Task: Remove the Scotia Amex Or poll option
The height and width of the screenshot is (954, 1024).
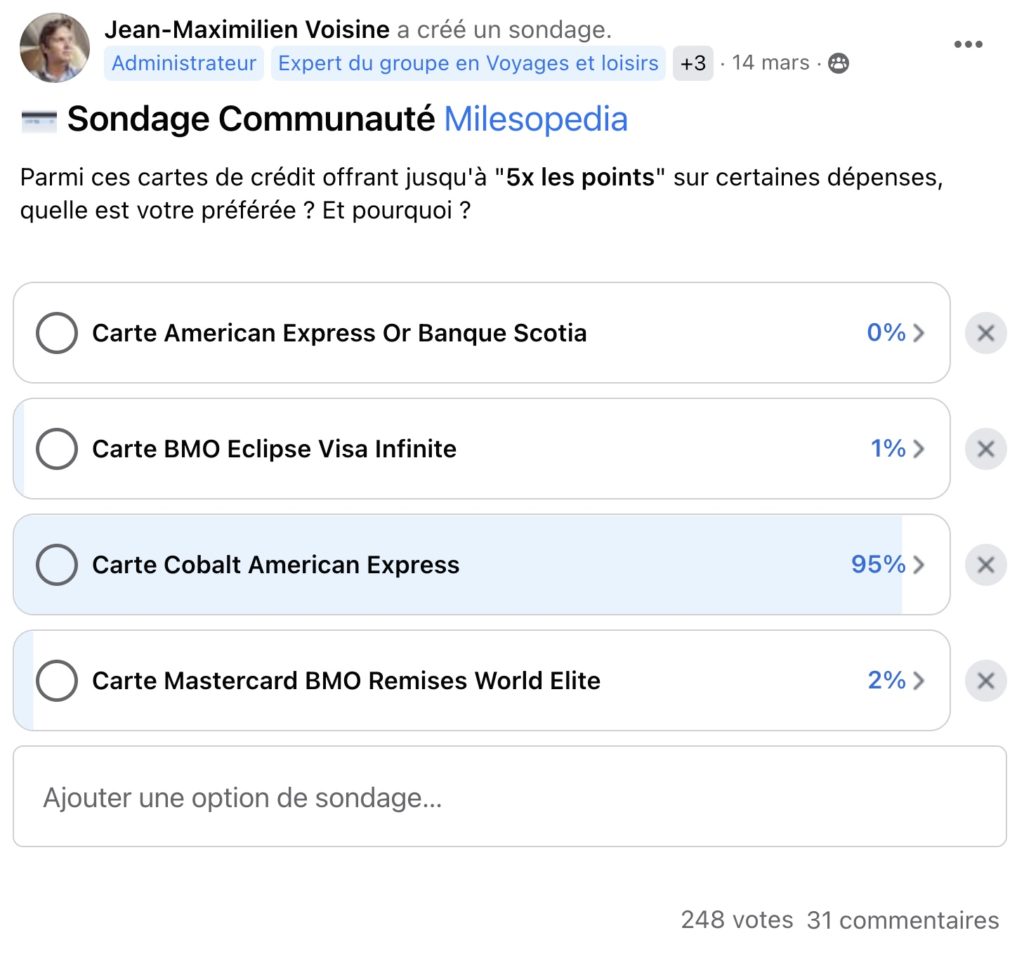Action: [985, 332]
